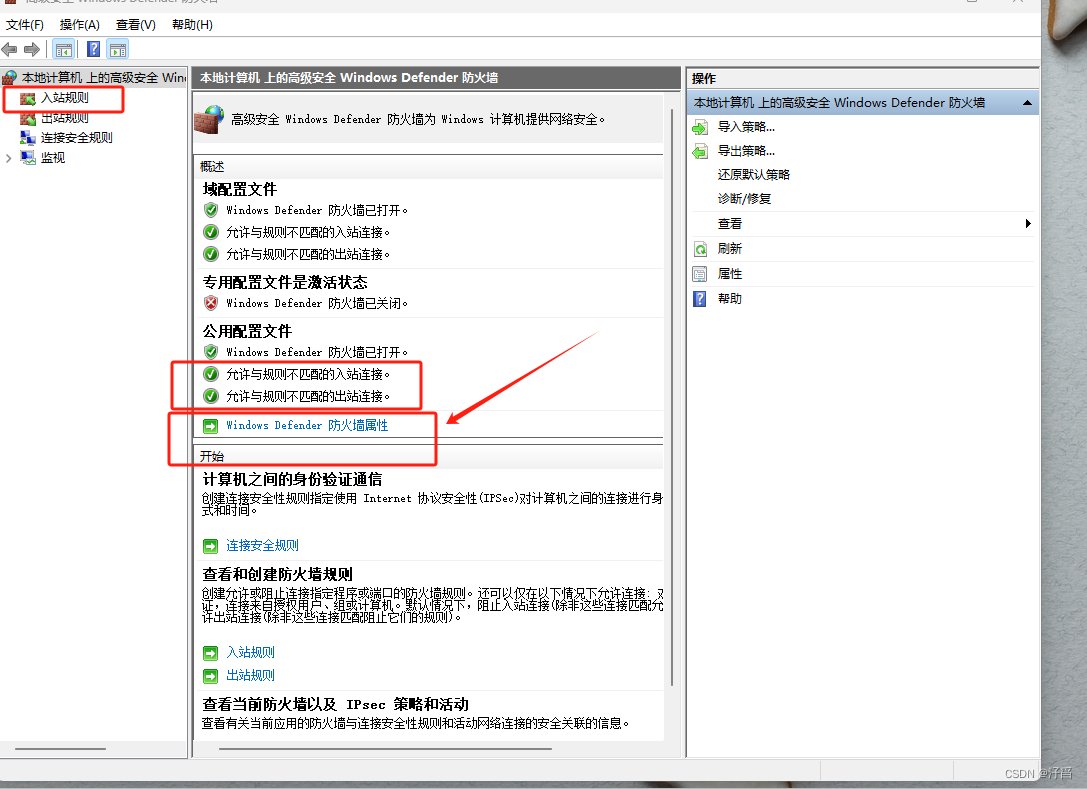
Task: Click the blue Help question mark toolbar icon
Action: [x=94, y=49]
